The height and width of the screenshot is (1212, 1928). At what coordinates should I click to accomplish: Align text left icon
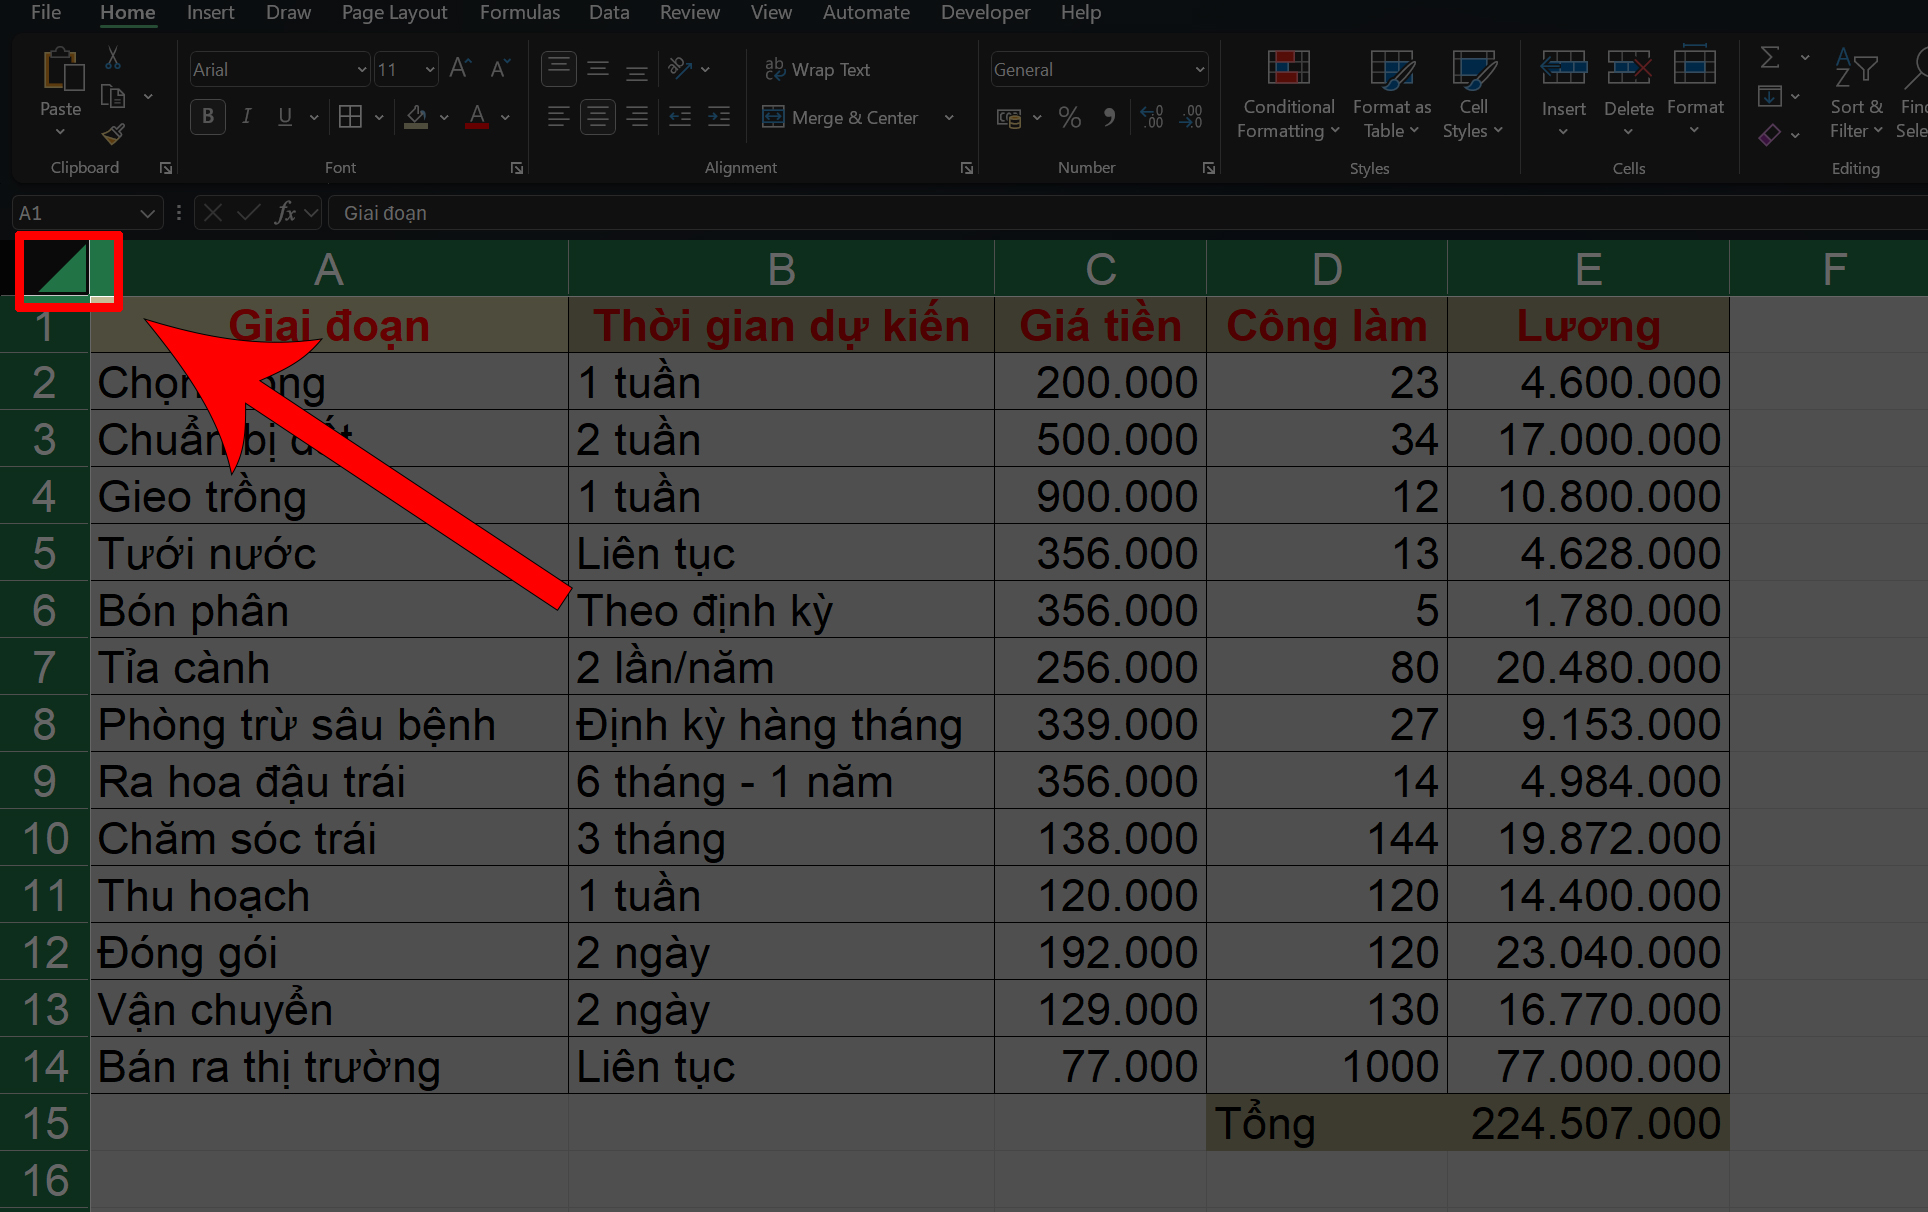pyautogui.click(x=559, y=117)
